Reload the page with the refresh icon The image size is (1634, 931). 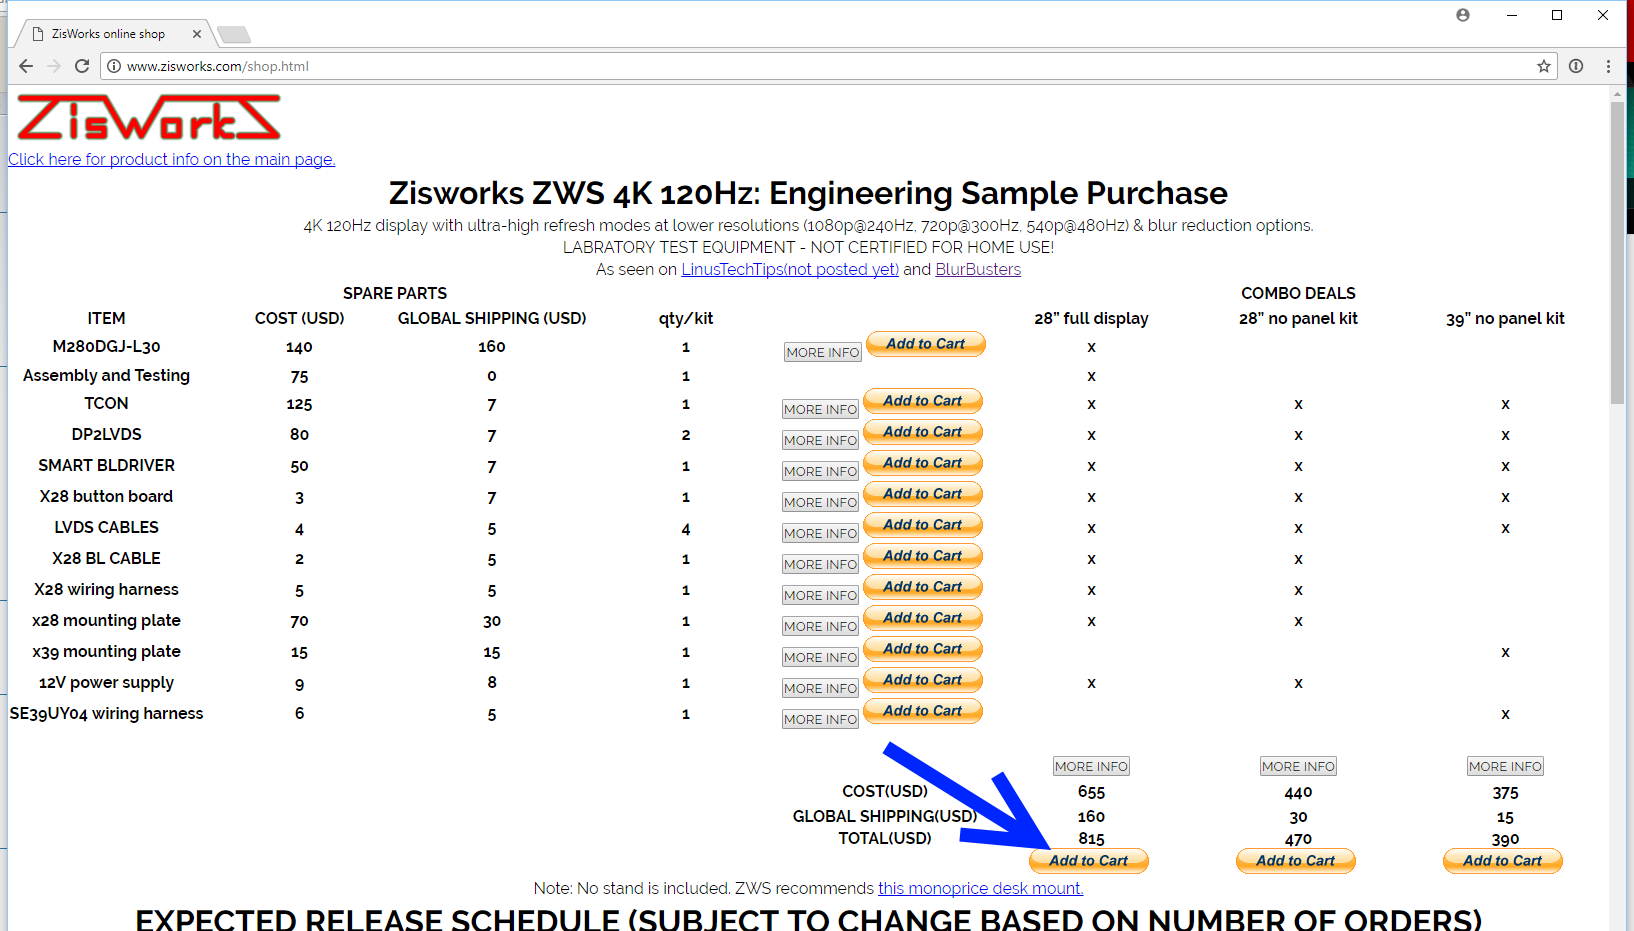click(82, 66)
